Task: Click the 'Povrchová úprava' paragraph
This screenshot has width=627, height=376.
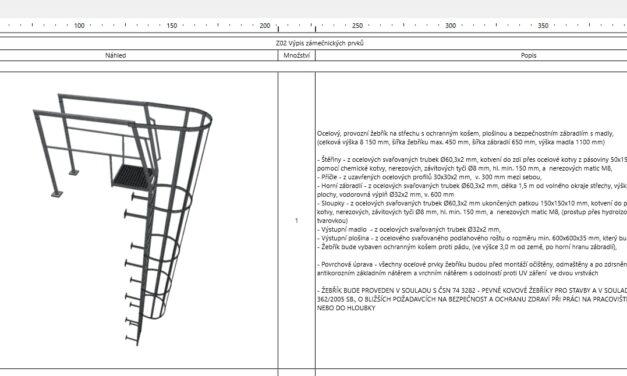Action: [472, 269]
